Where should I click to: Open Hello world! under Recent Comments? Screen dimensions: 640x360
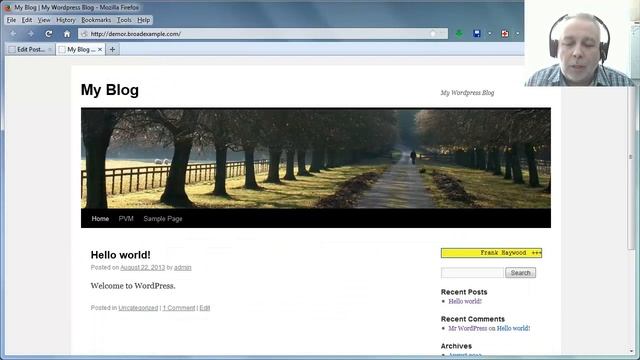[x=513, y=328]
